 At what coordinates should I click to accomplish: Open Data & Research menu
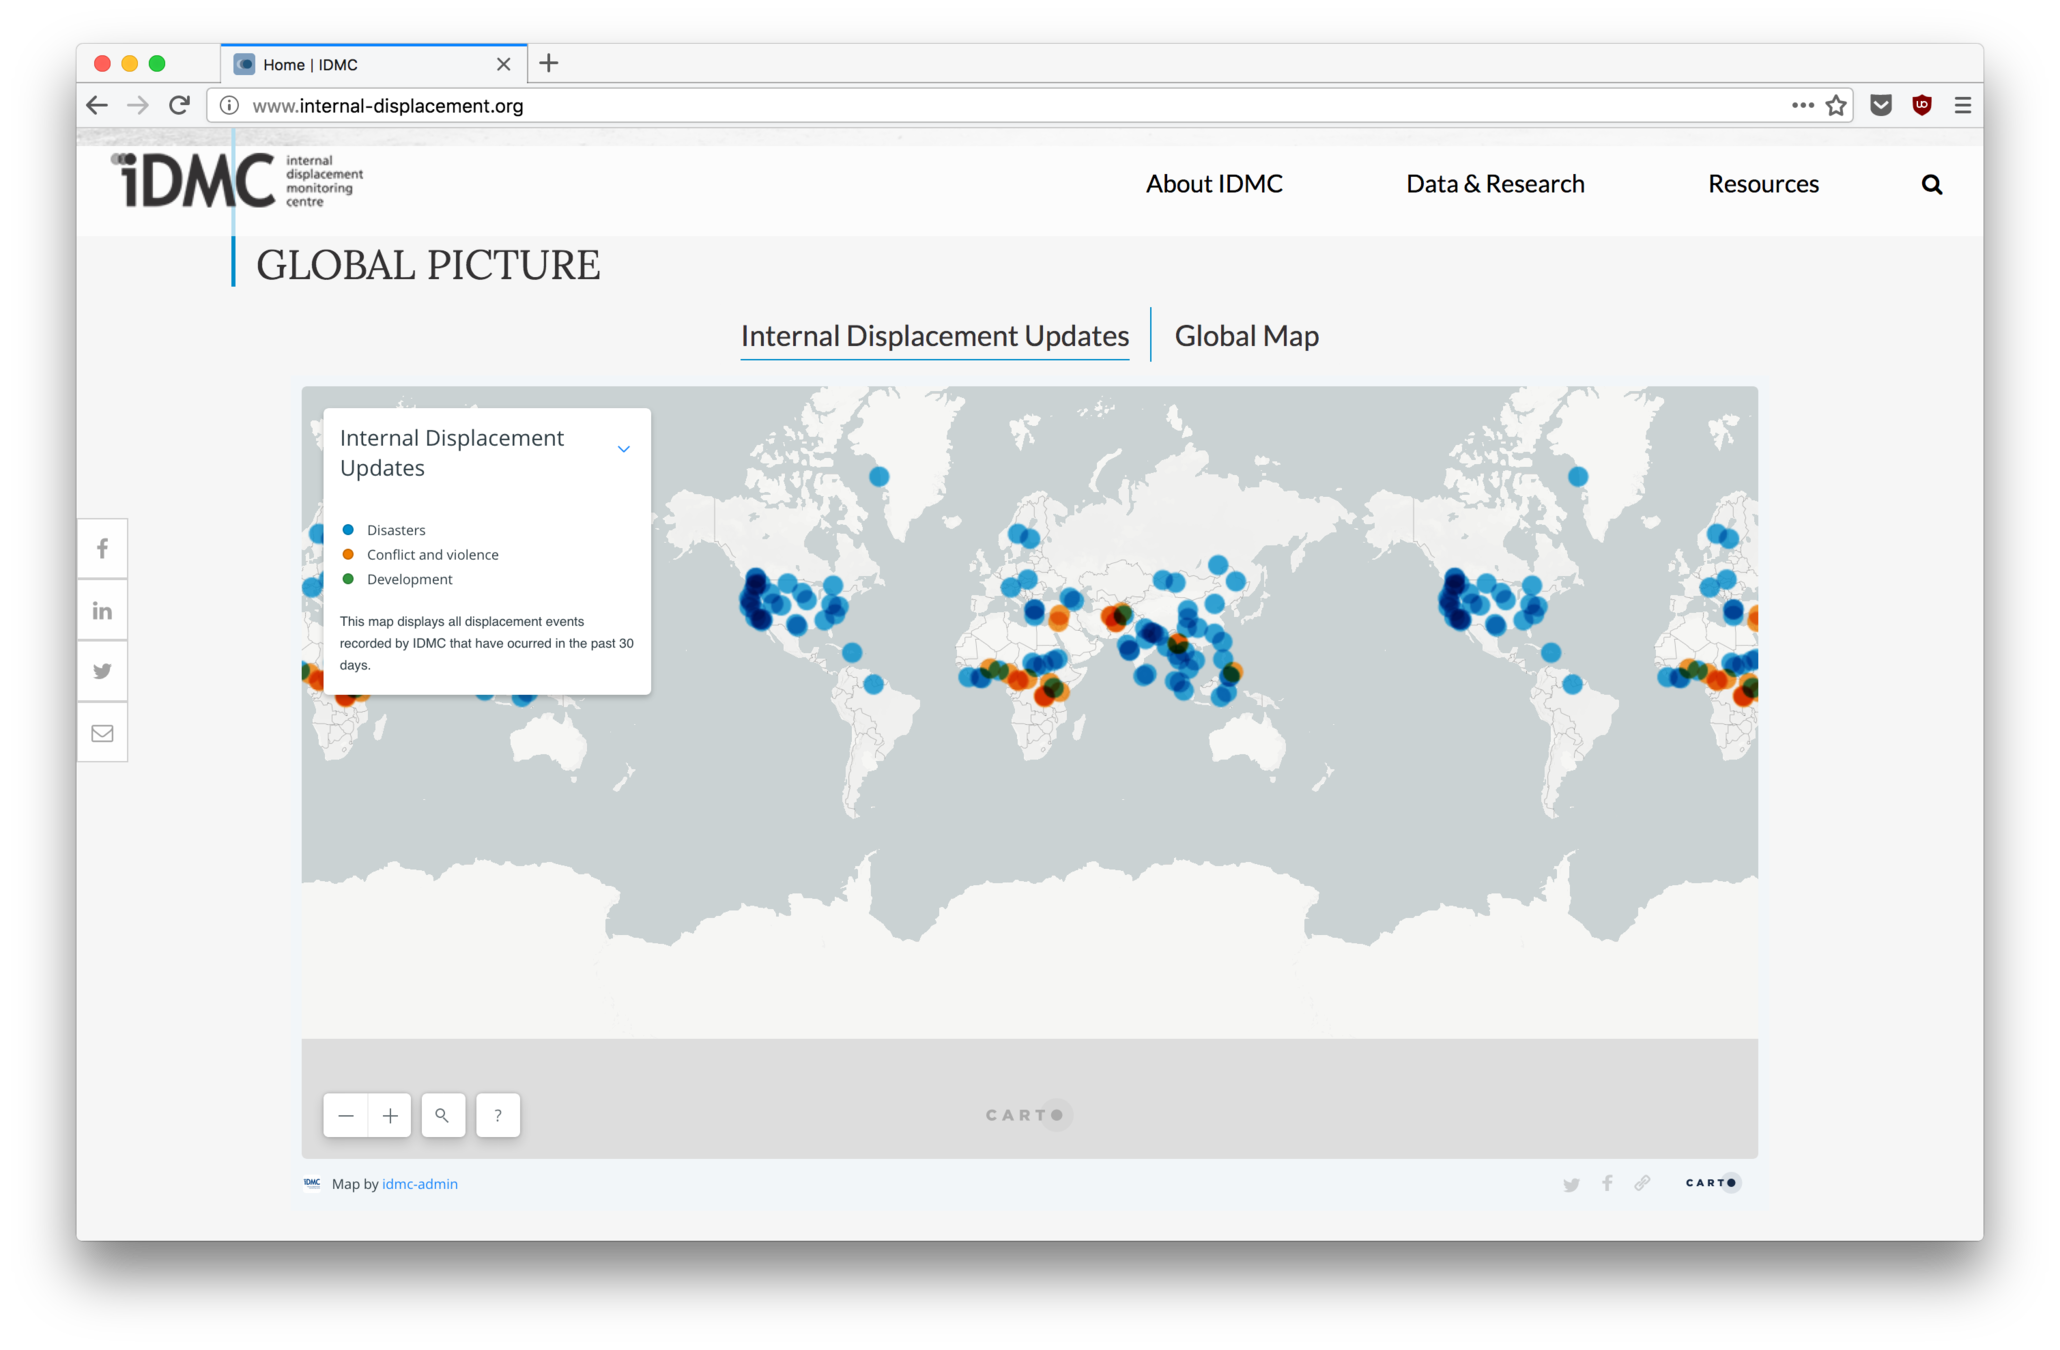[x=1494, y=184]
